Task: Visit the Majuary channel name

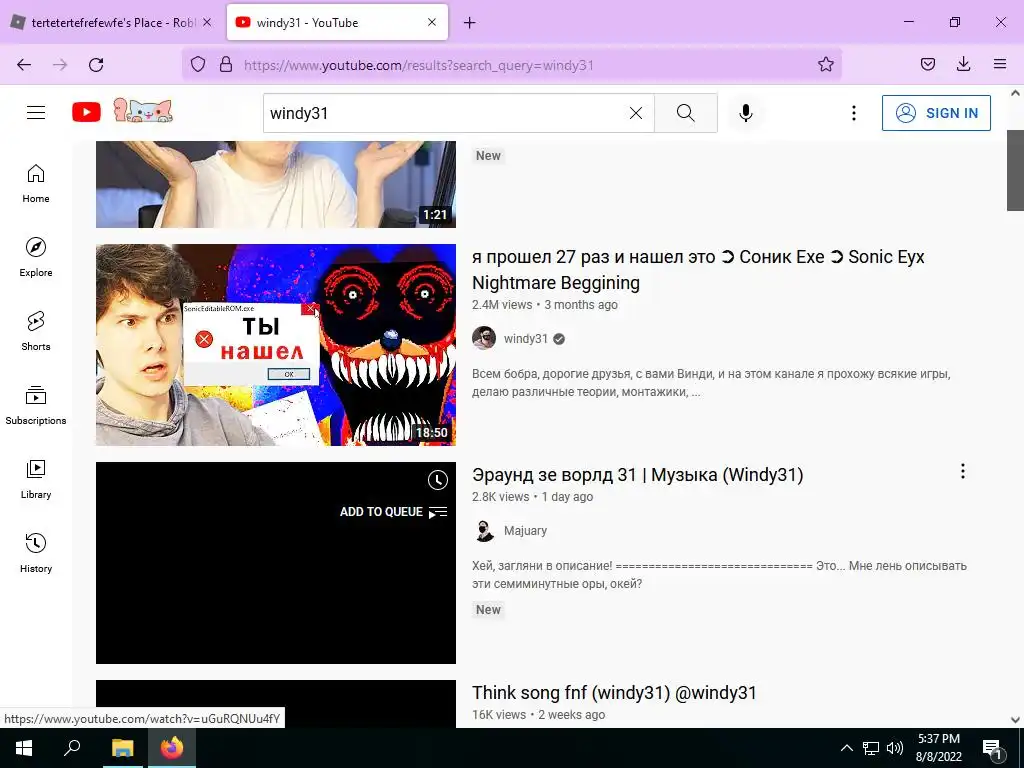Action: click(x=526, y=531)
